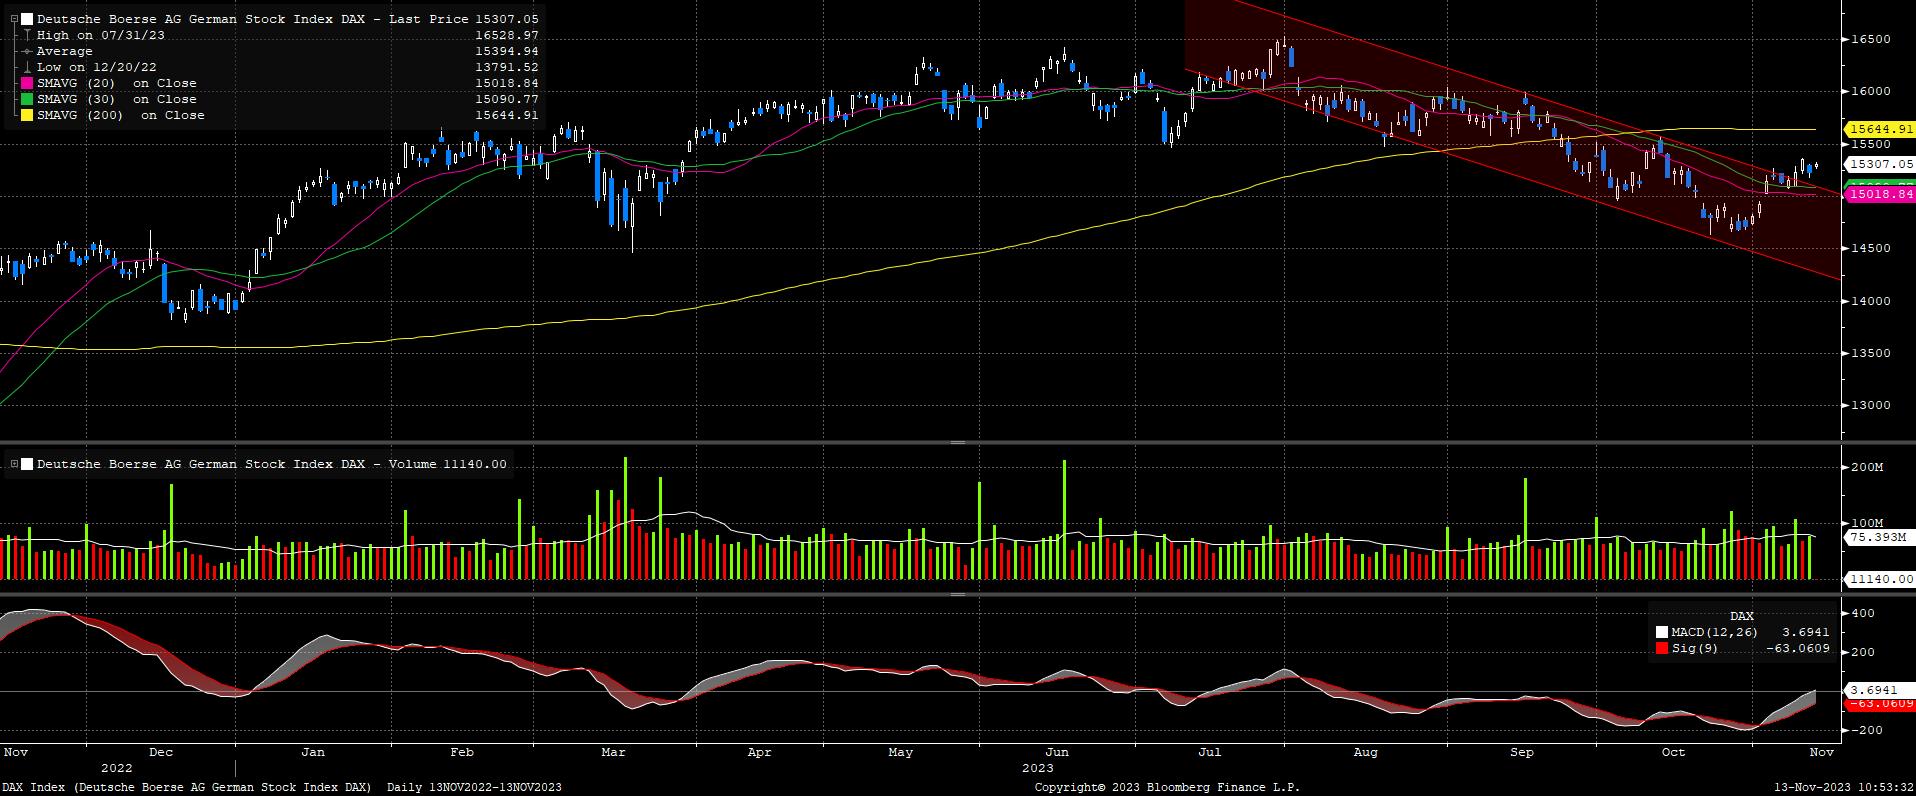Click the DAX header in MACD legend box
Screen dimensions: 1916x796
[1741, 616]
